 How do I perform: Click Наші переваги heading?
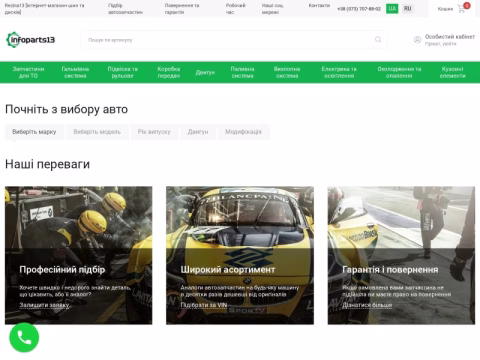click(47, 164)
